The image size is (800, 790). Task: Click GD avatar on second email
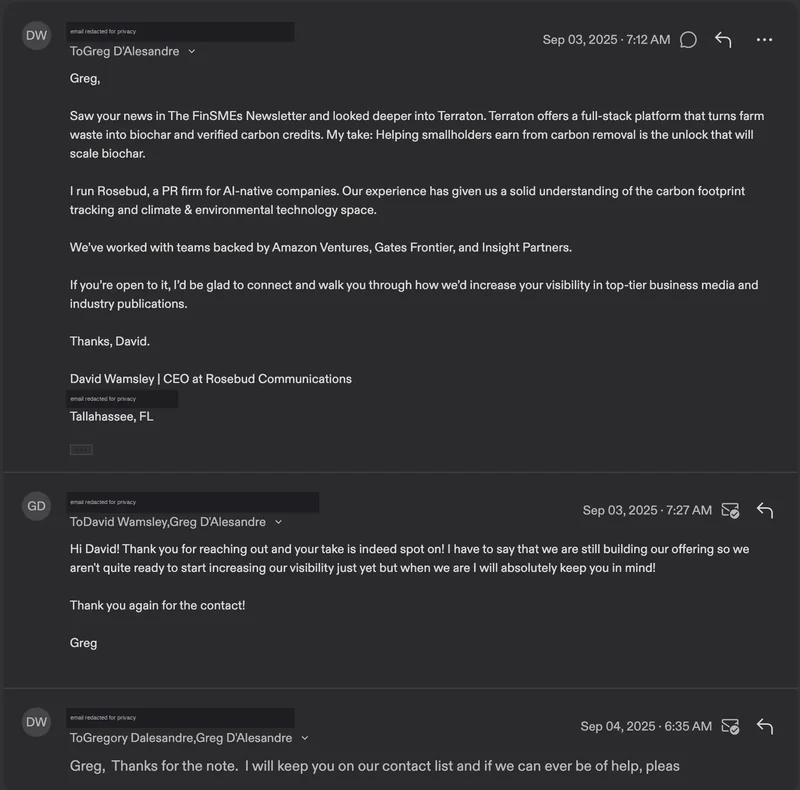click(x=36, y=506)
